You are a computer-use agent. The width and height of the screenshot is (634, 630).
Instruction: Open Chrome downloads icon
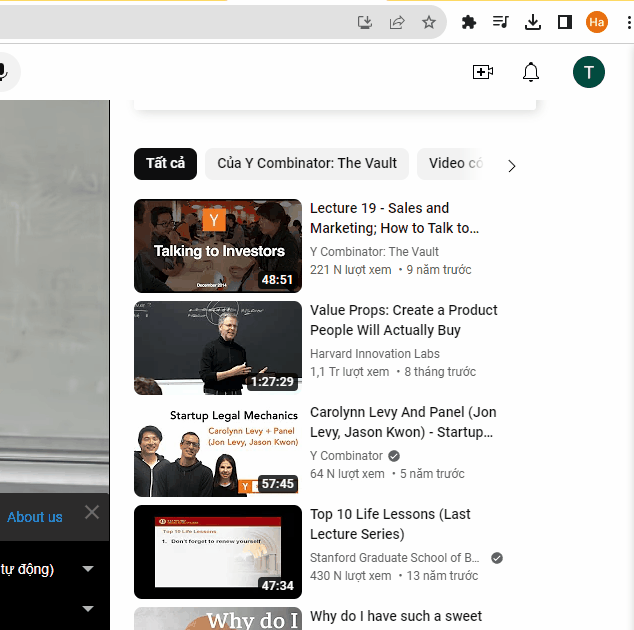coord(533,22)
